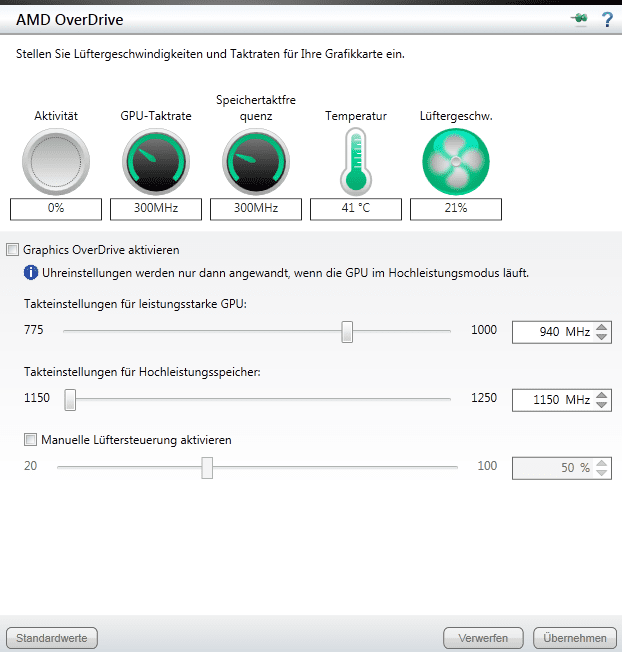Click the Standardwerte button
Screen dimensions: 622x652
(x=52, y=638)
